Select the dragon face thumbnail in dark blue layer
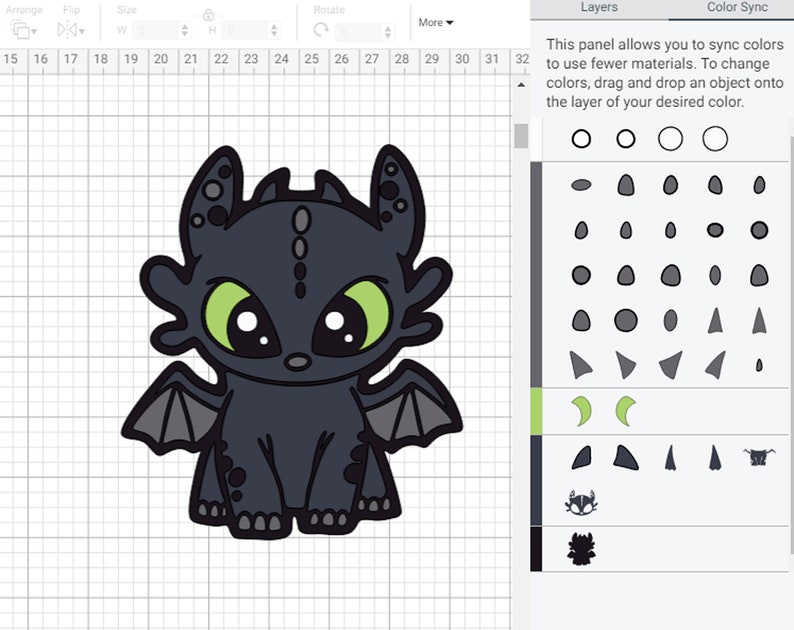The width and height of the screenshot is (794, 630). coord(581,503)
